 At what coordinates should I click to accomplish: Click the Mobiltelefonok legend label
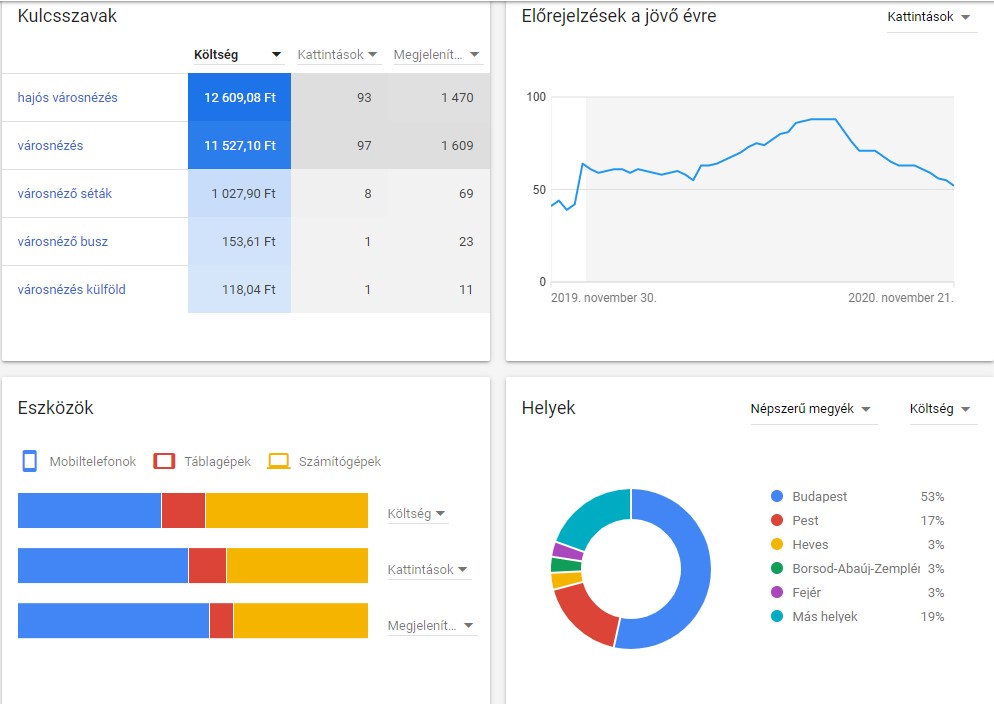click(x=93, y=461)
